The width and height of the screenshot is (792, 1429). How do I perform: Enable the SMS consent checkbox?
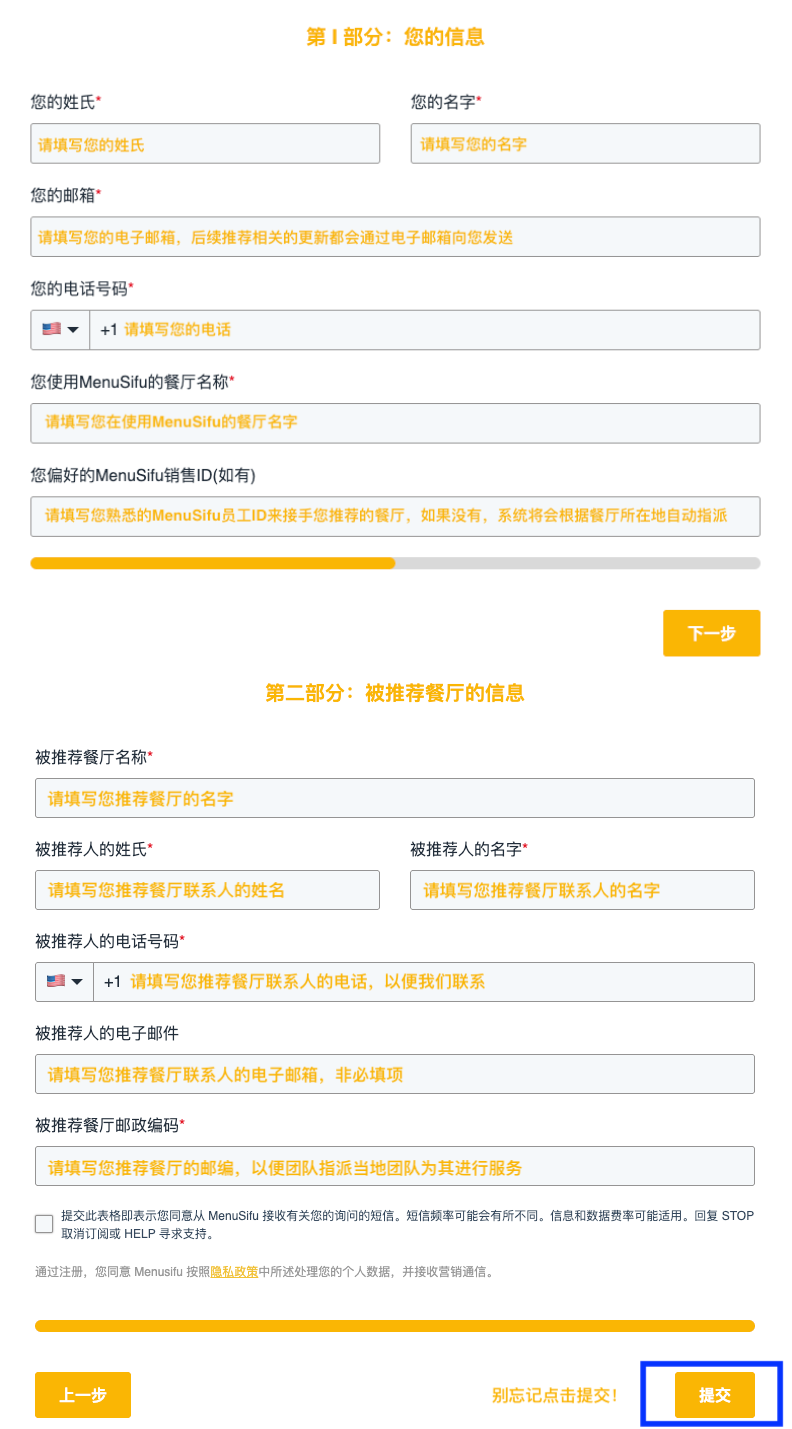[43, 1223]
